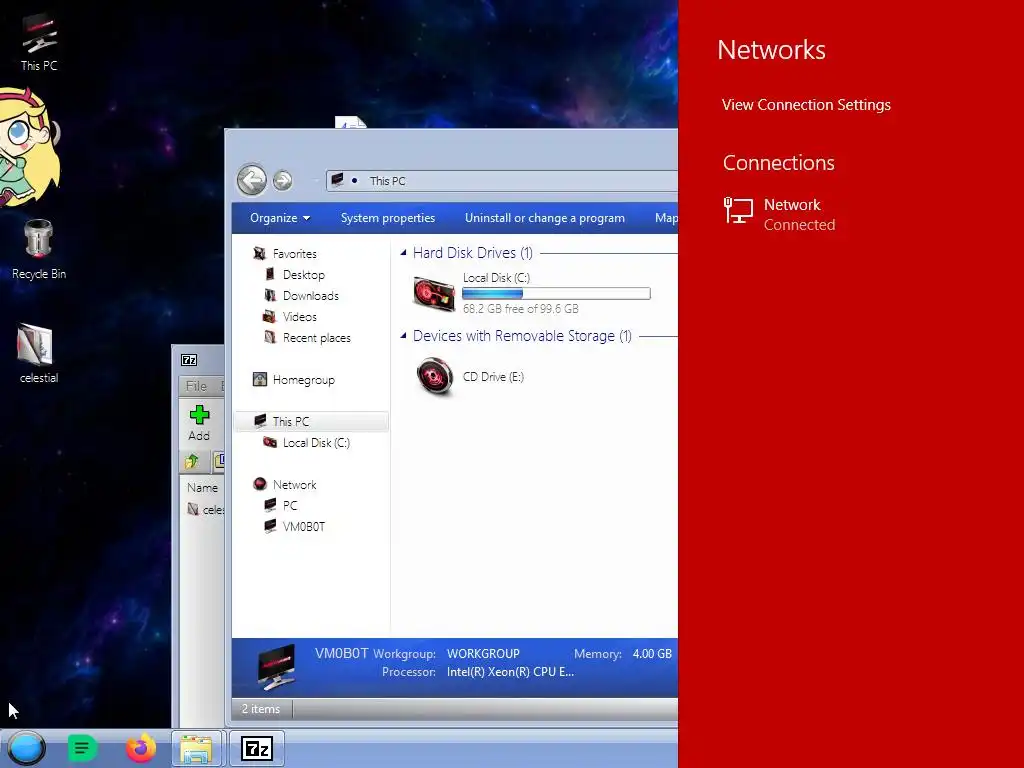
Task: Click the VM0B0T computer icon in details pane
Action: coord(277,667)
